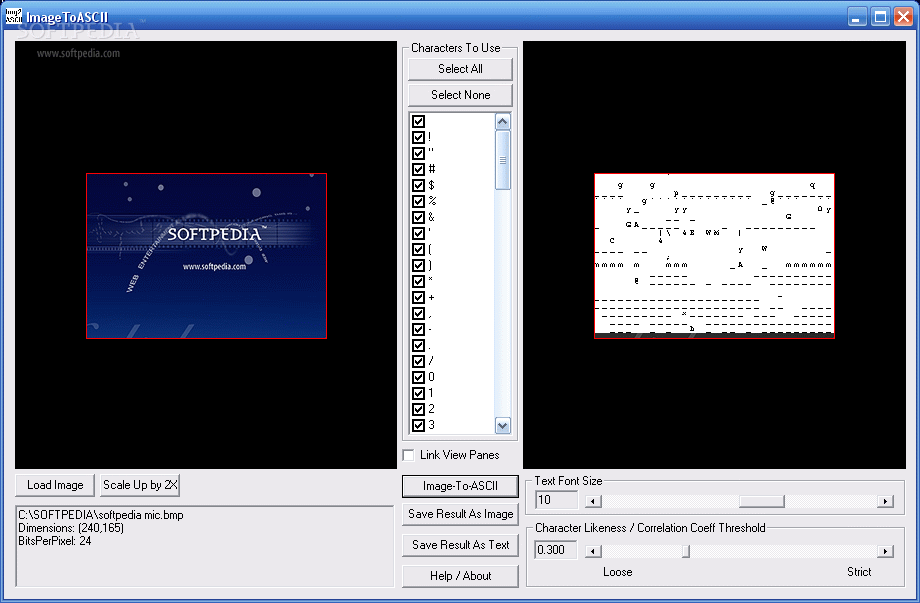Close the ImageToASCII window
This screenshot has height=603, width=920.
coord(903,17)
